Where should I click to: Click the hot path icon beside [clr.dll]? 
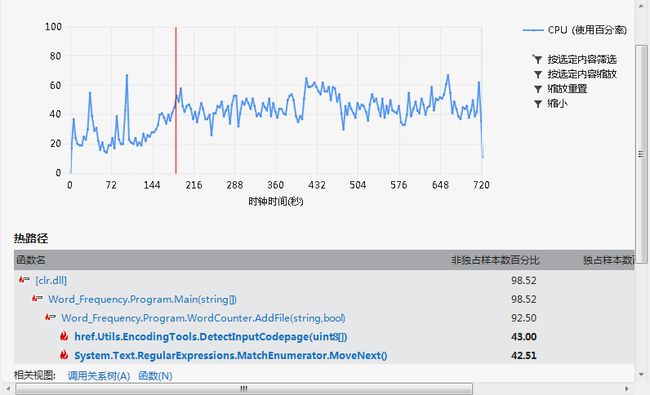pos(24,280)
